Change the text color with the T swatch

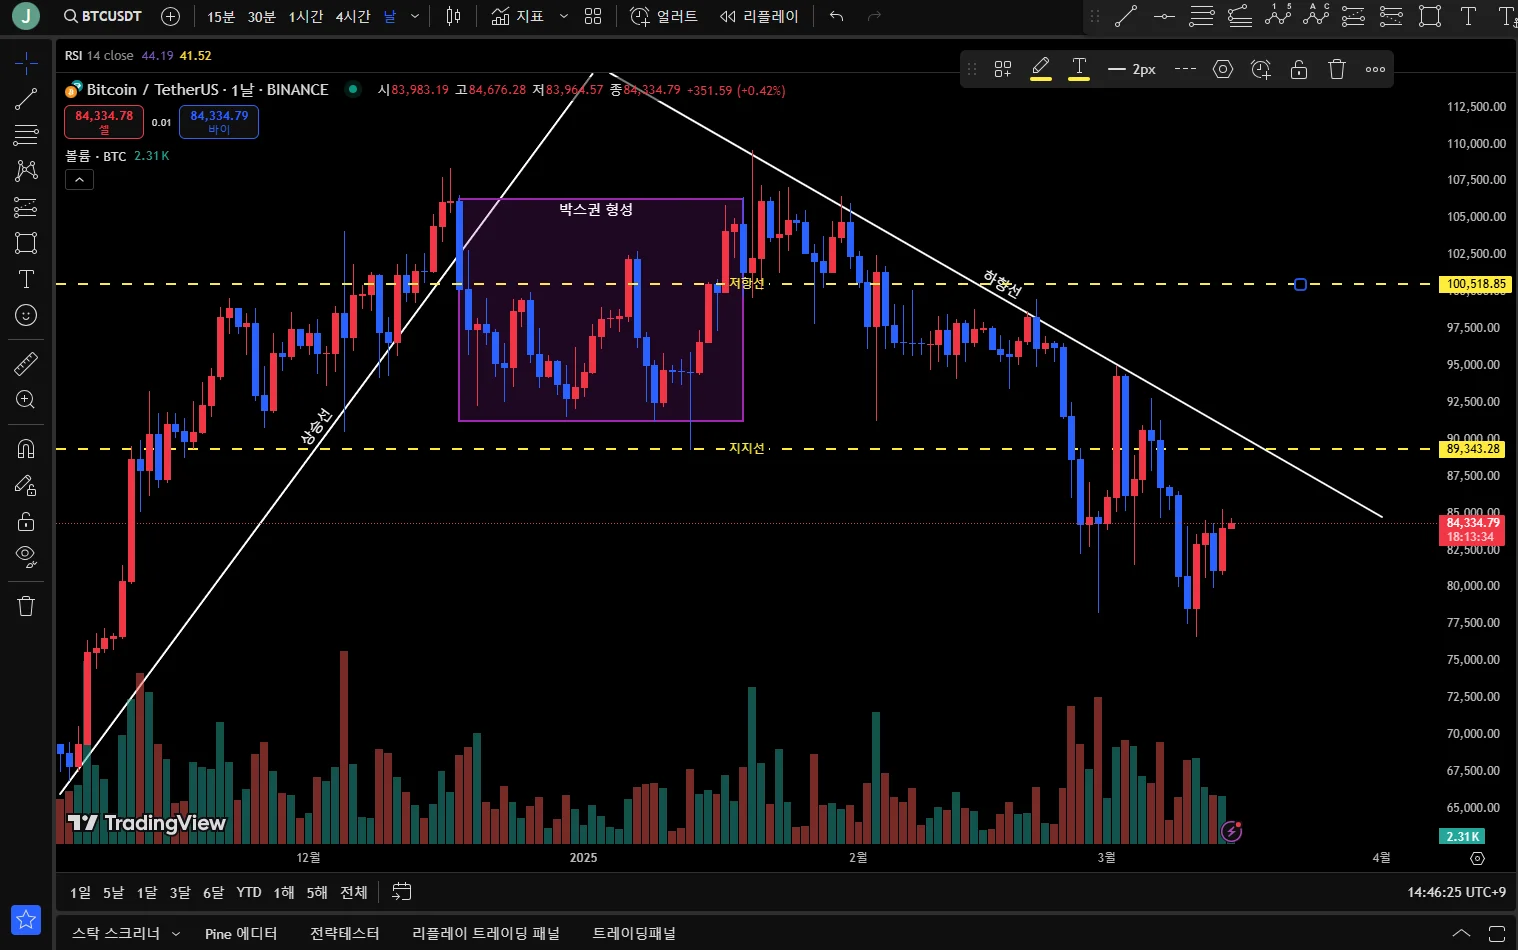pyautogui.click(x=1079, y=69)
